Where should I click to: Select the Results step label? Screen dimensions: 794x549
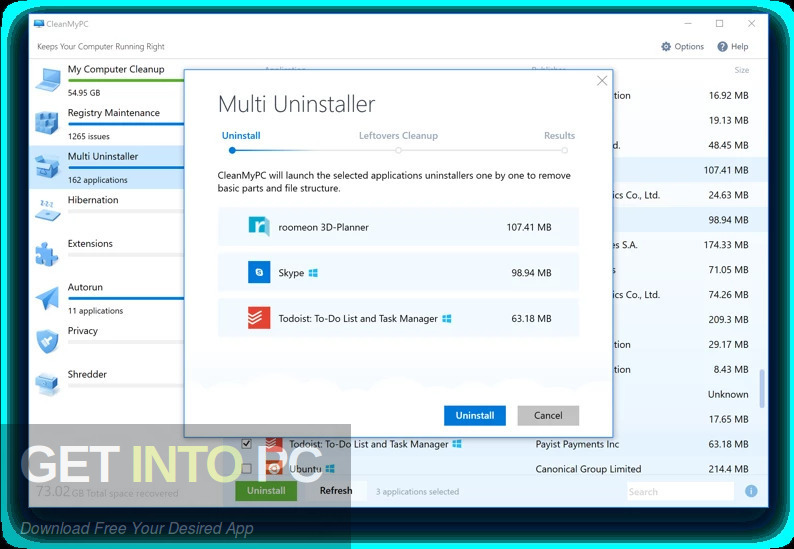tap(559, 136)
